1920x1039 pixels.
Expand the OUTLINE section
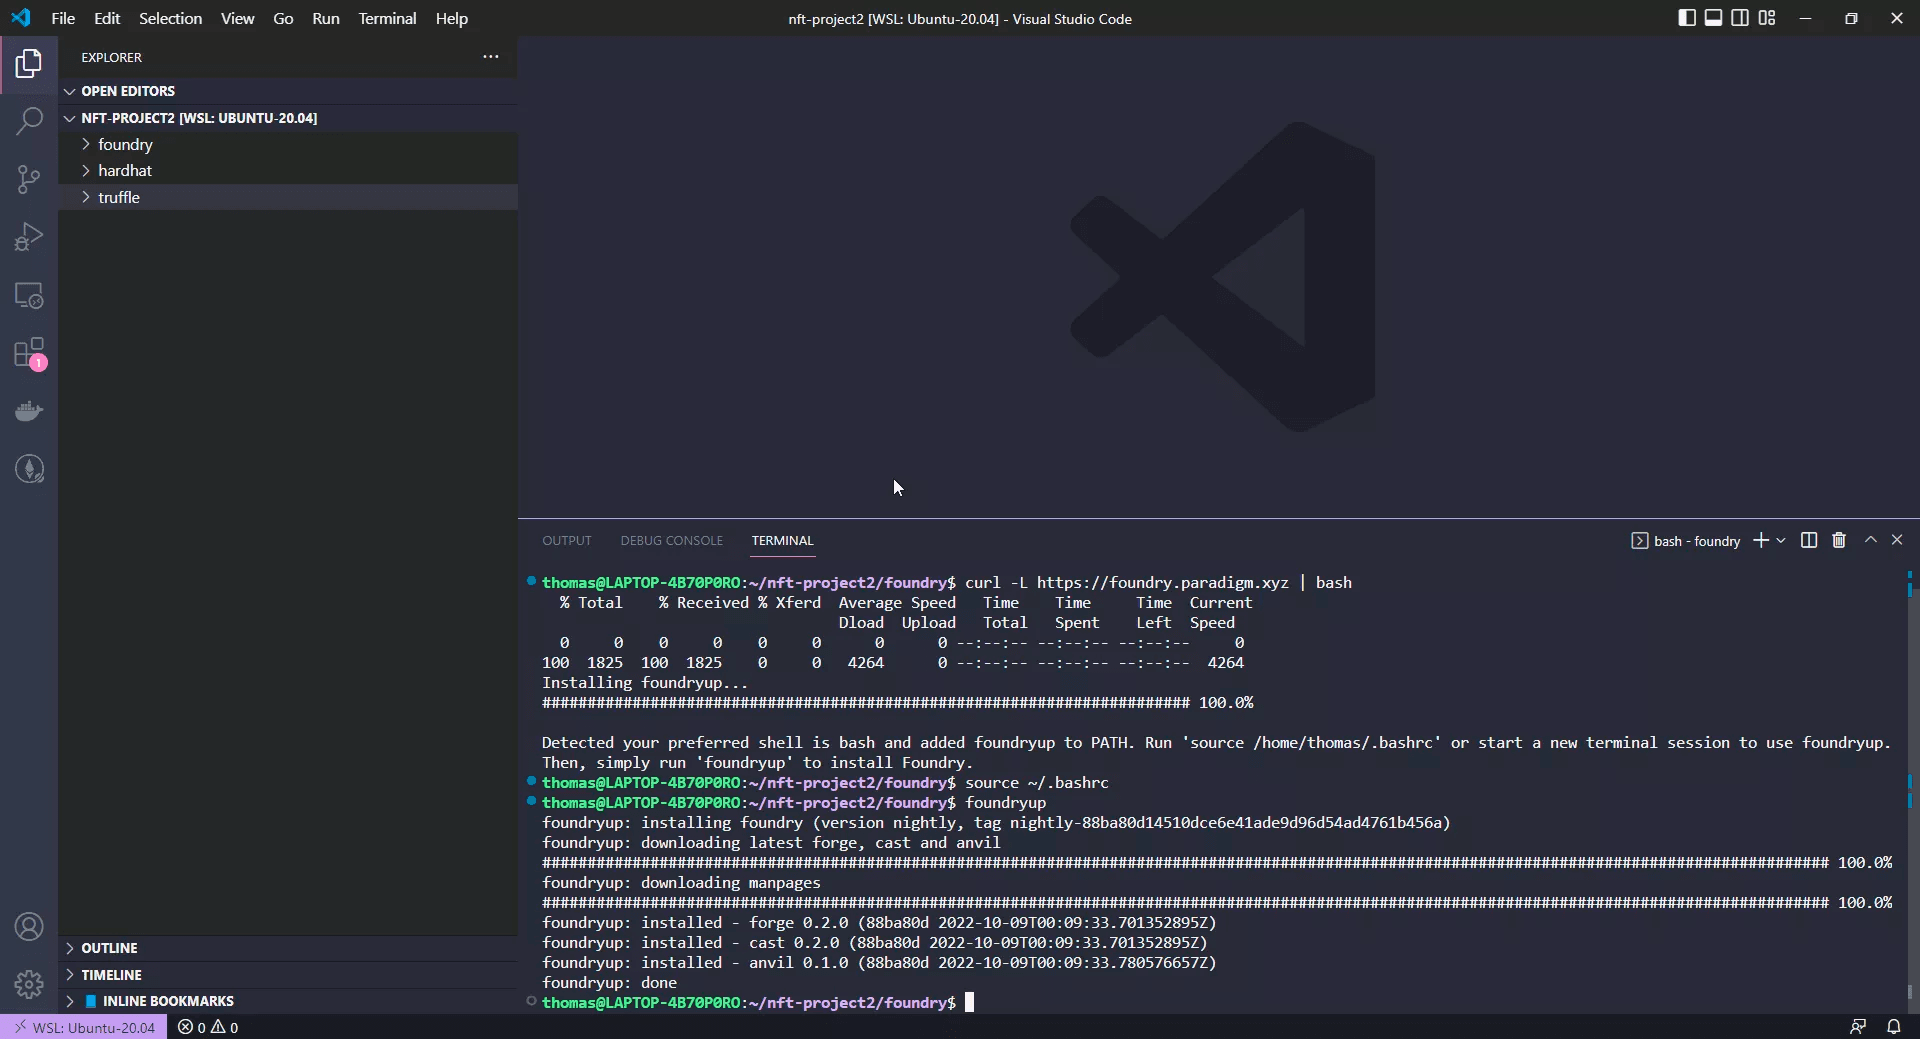[x=288, y=948]
